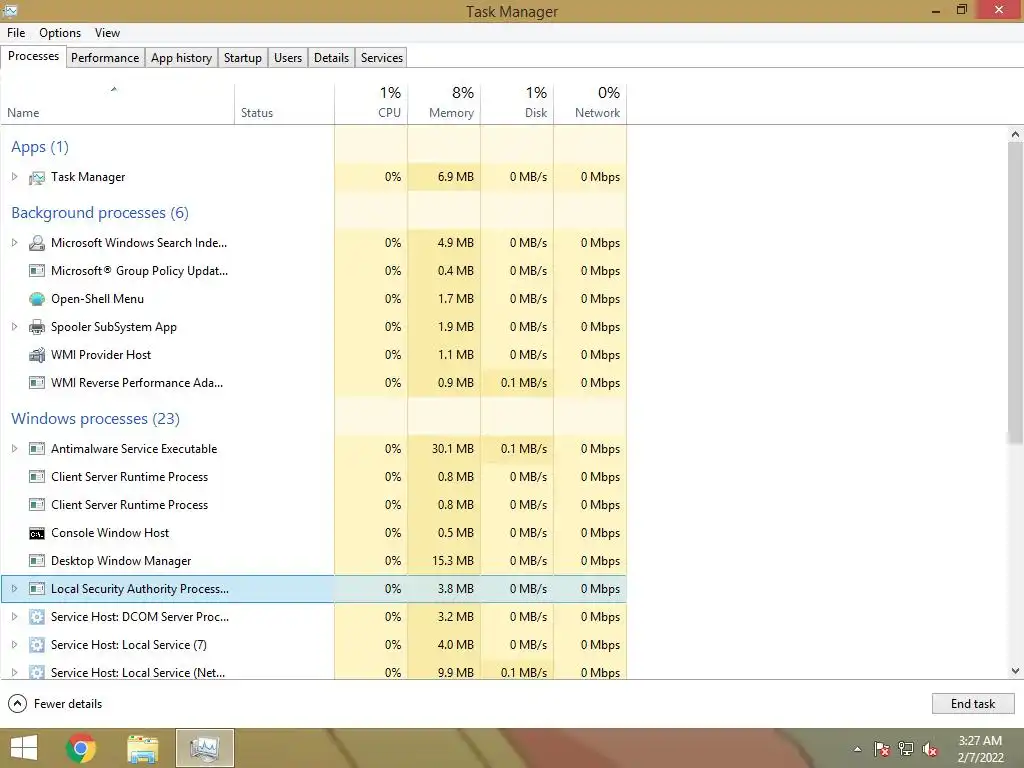Open the File menu
This screenshot has width=1024, height=768.
point(16,33)
